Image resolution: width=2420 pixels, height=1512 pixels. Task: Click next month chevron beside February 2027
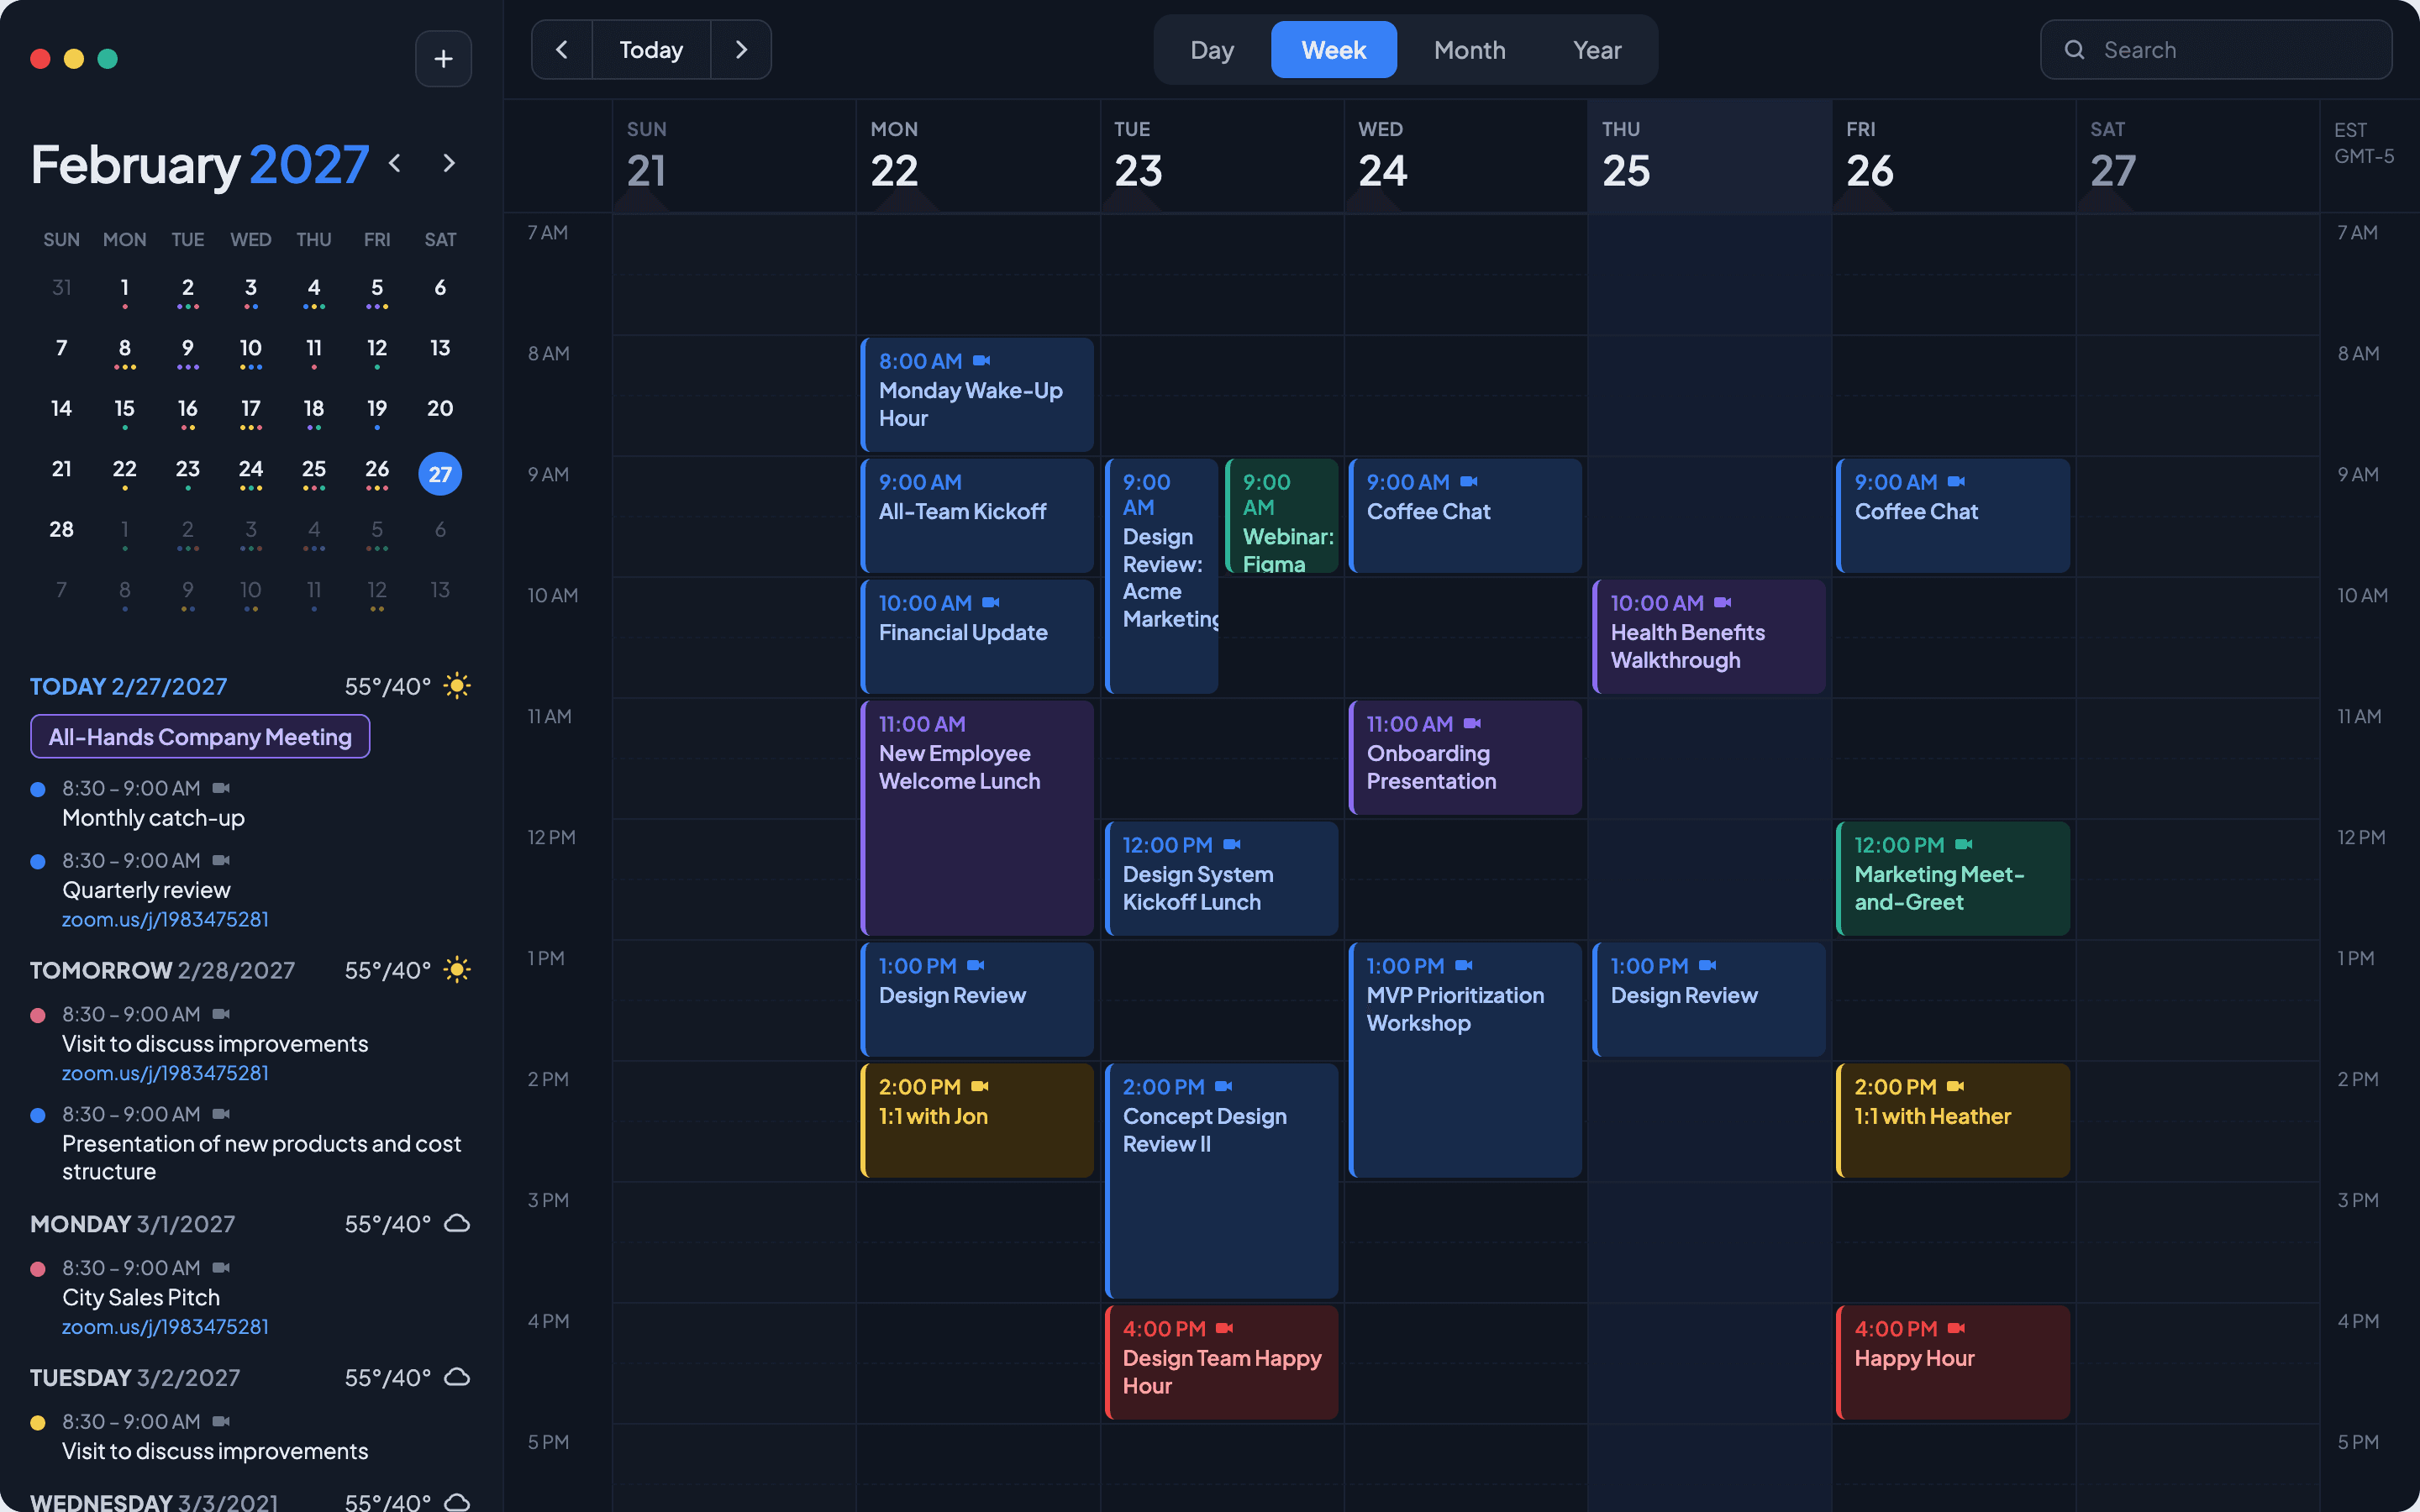449,163
